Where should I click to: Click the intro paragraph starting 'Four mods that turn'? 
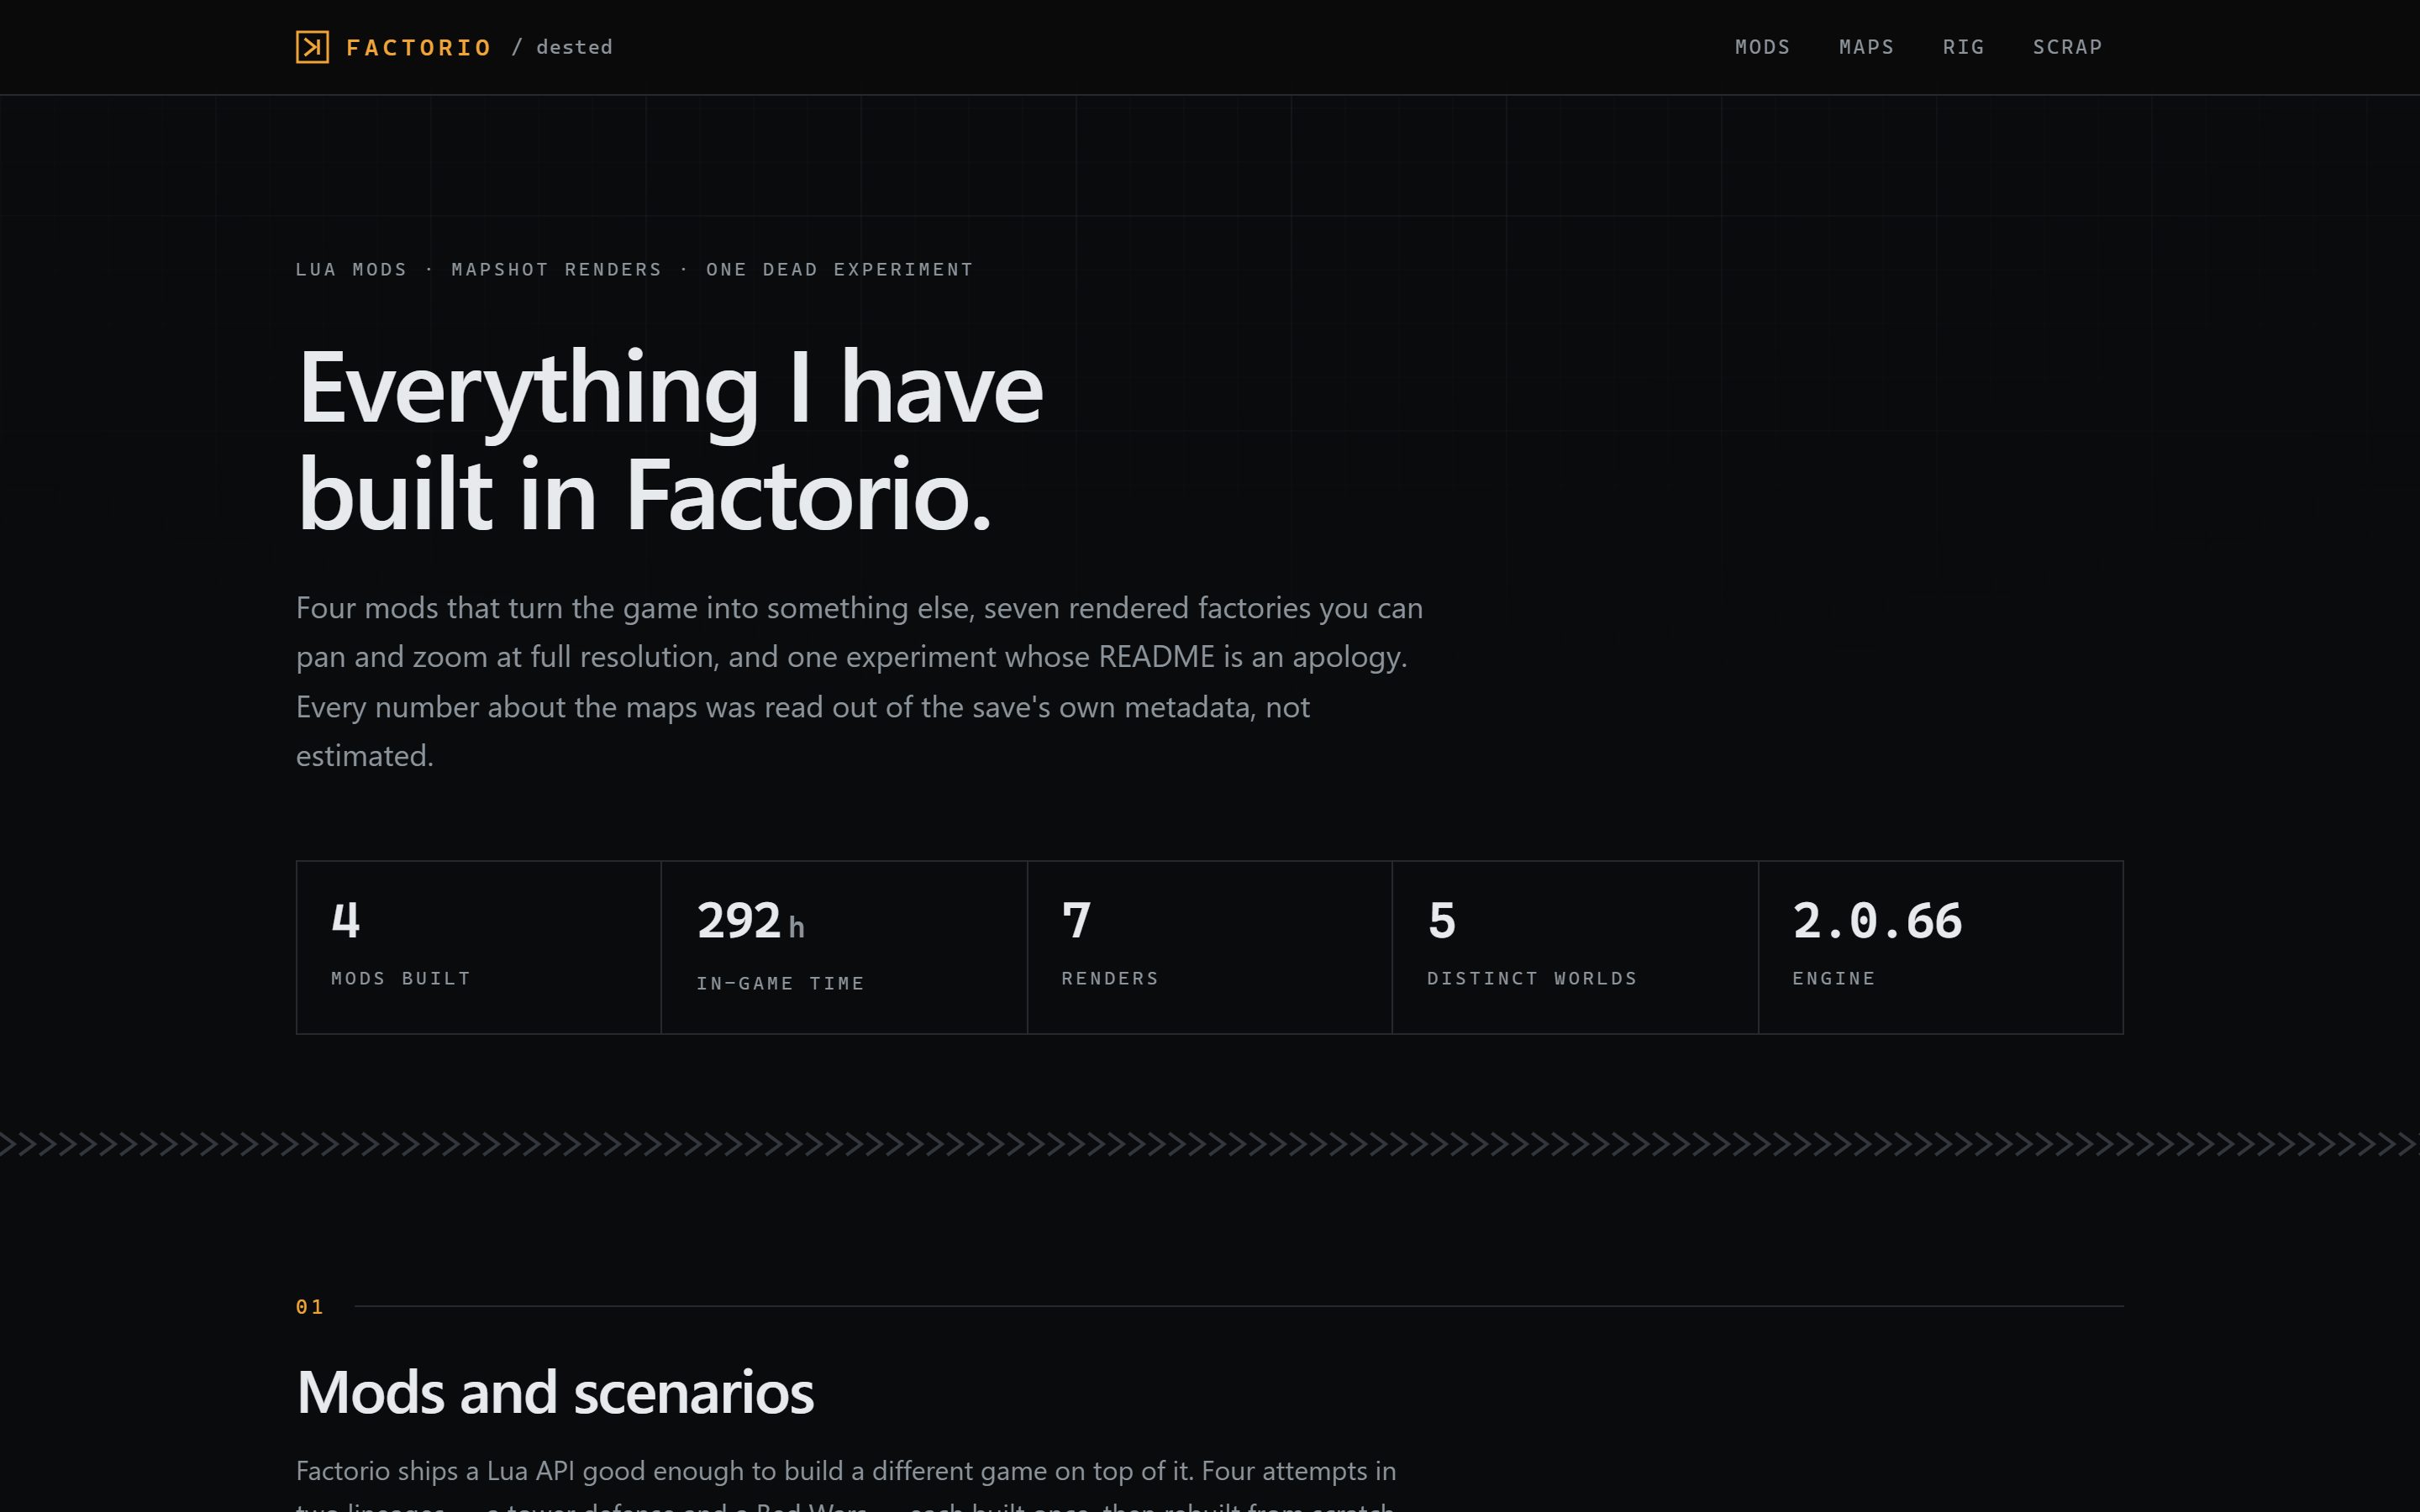[860, 681]
